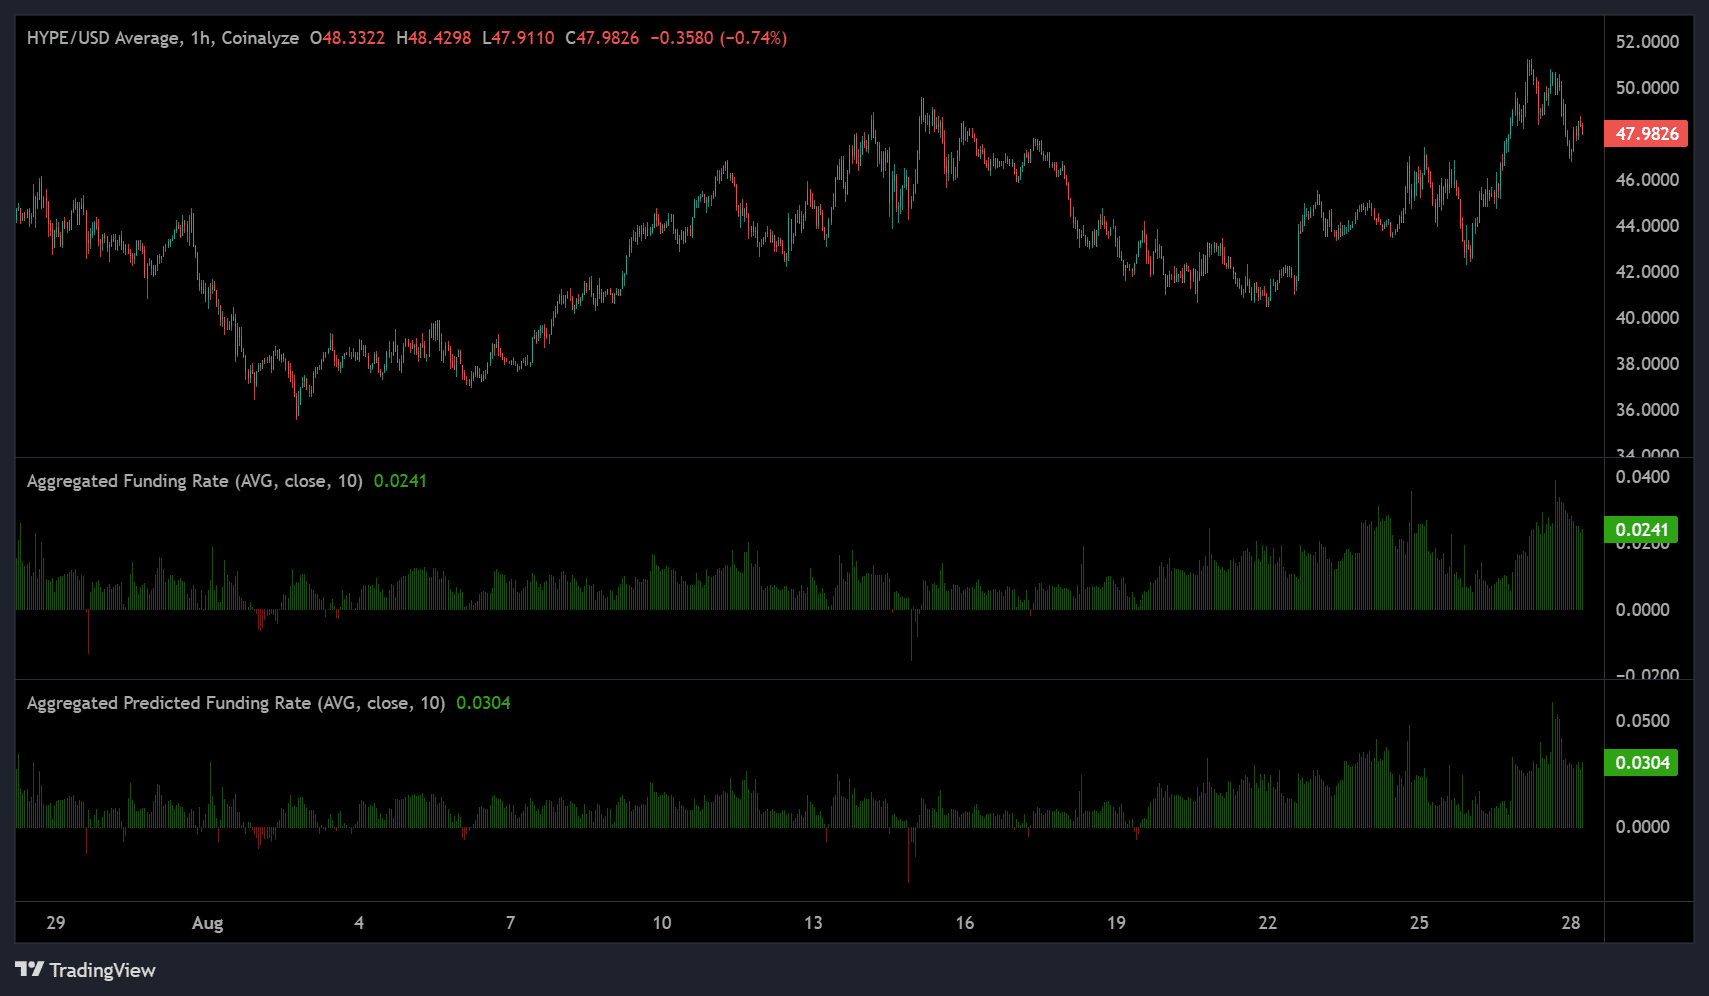Click the Aug label on time axis
The height and width of the screenshot is (996, 1709).
coord(207,923)
